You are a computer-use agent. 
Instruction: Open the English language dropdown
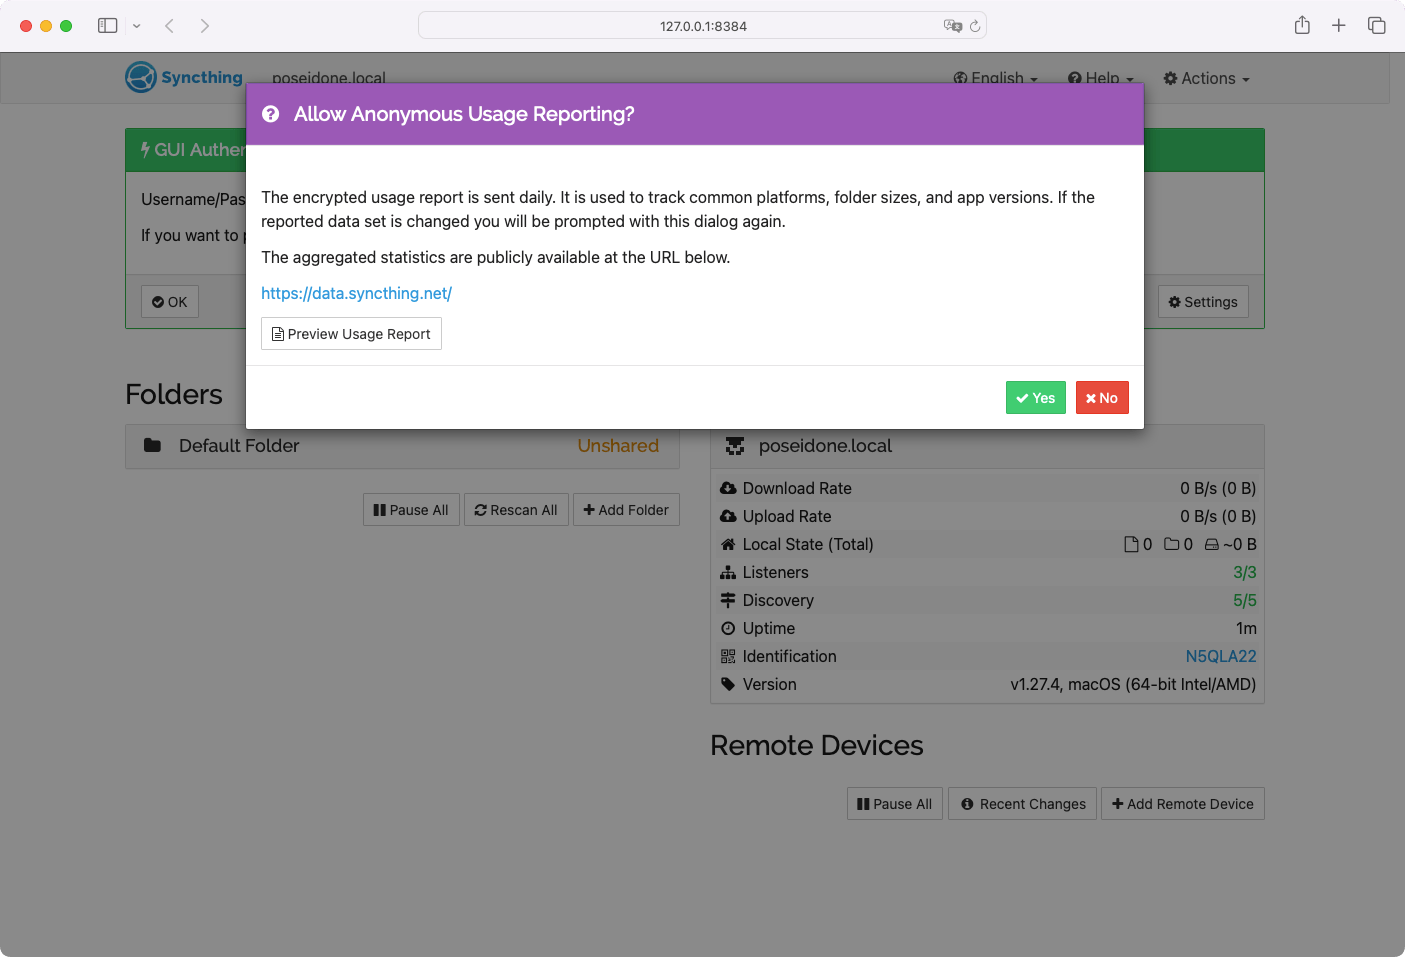(x=996, y=79)
